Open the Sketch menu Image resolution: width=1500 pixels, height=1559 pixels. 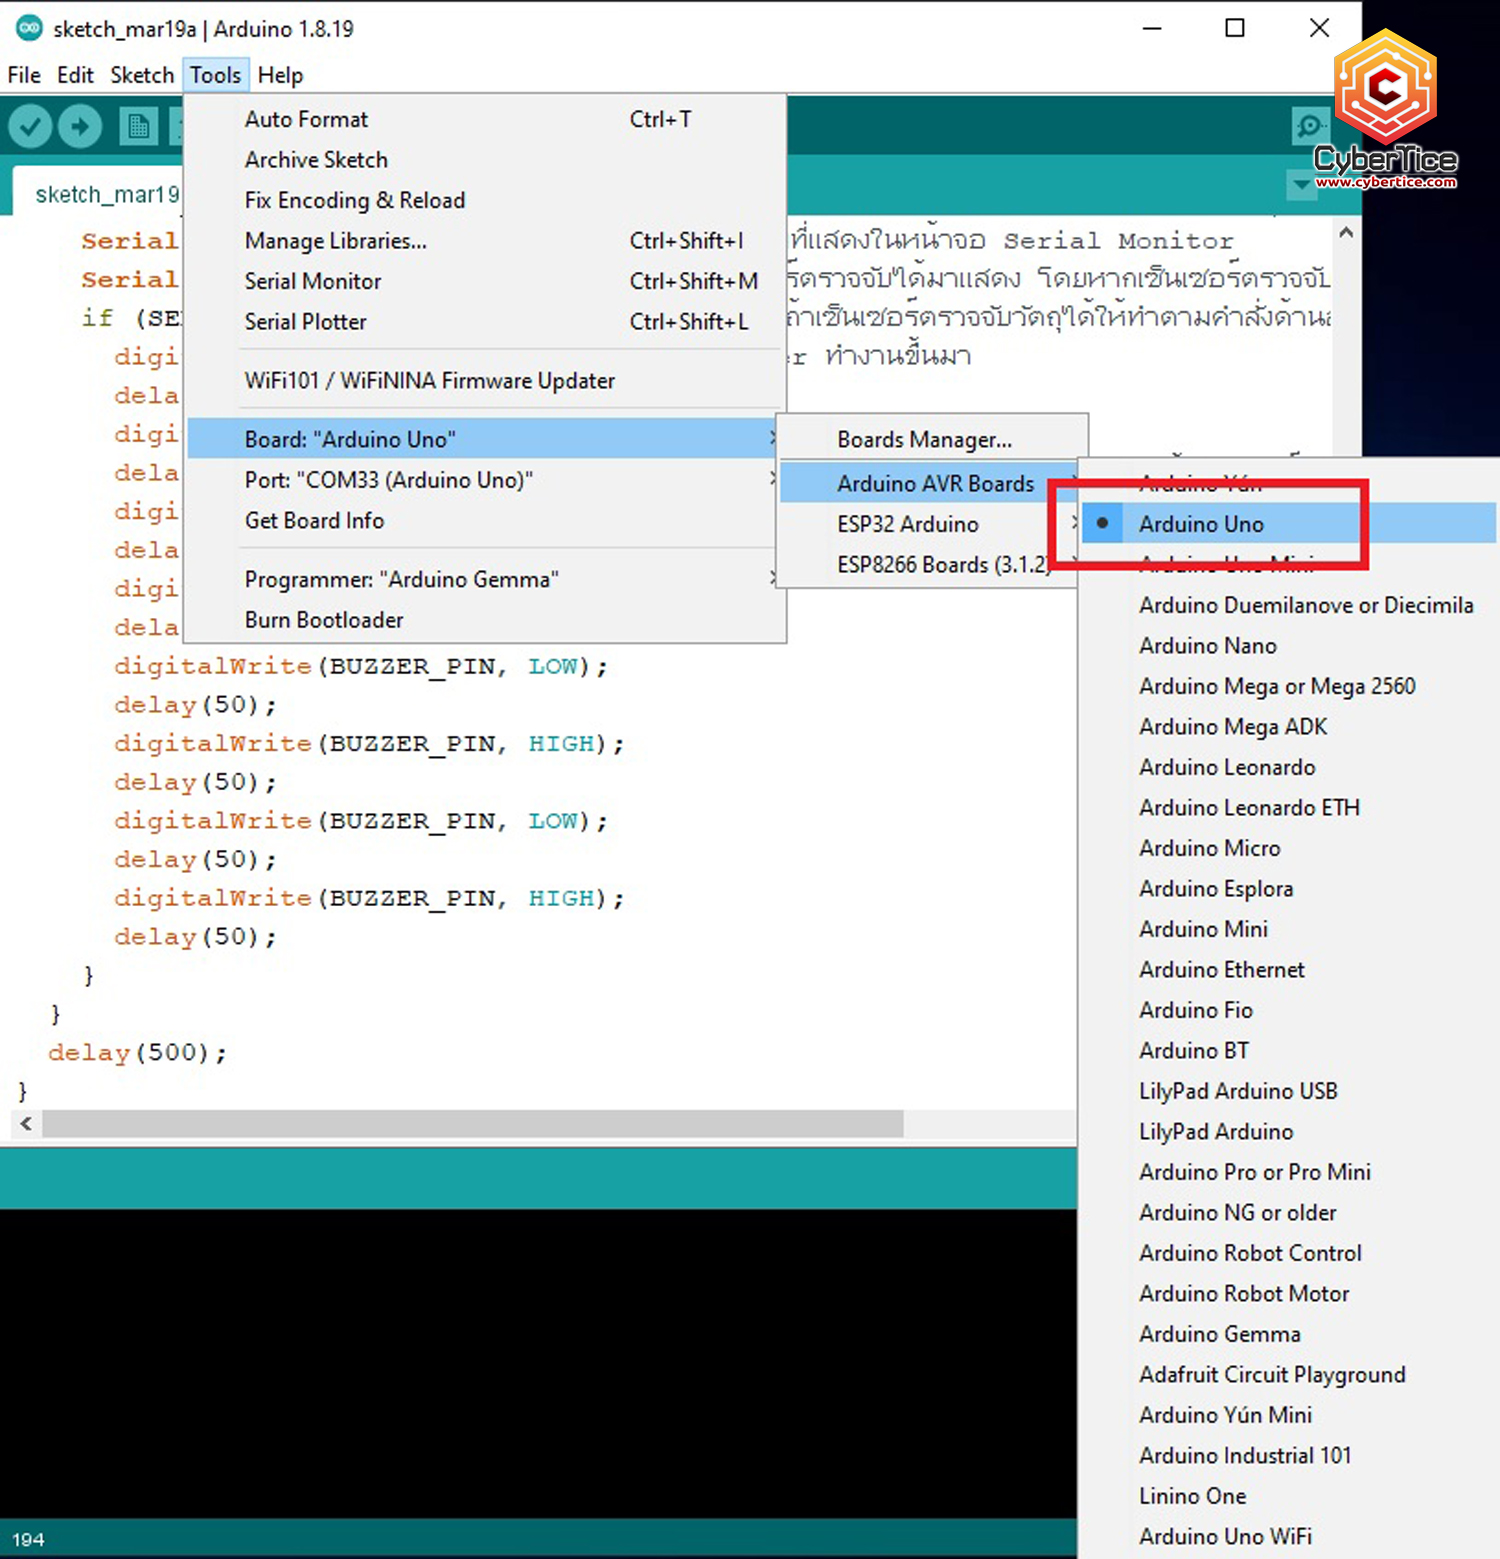tap(141, 75)
